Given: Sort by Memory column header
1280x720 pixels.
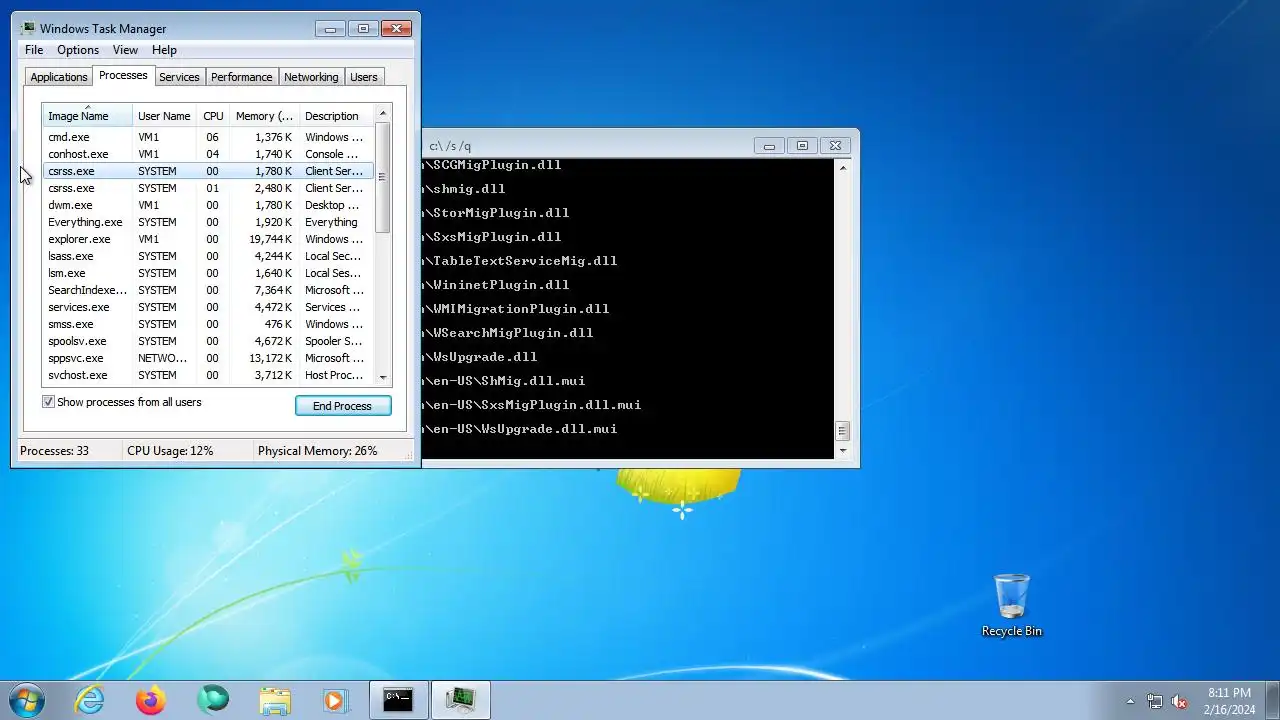Looking at the screenshot, I should point(264,116).
